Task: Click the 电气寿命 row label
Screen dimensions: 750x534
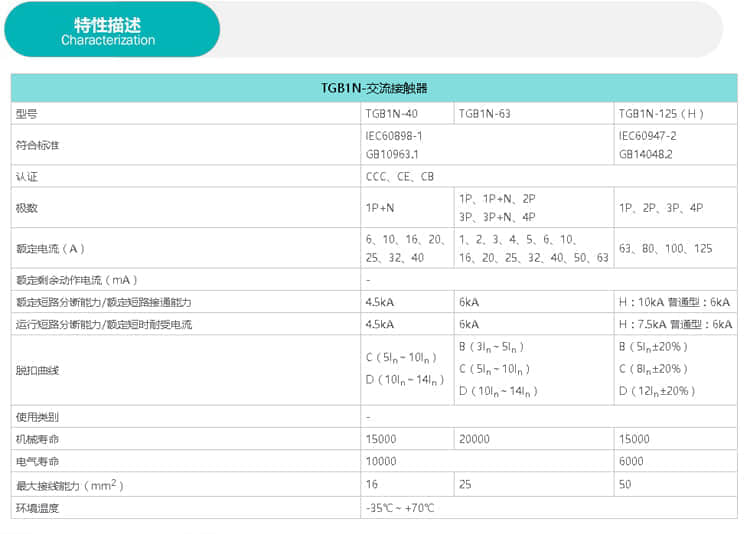Action: (x=37, y=461)
